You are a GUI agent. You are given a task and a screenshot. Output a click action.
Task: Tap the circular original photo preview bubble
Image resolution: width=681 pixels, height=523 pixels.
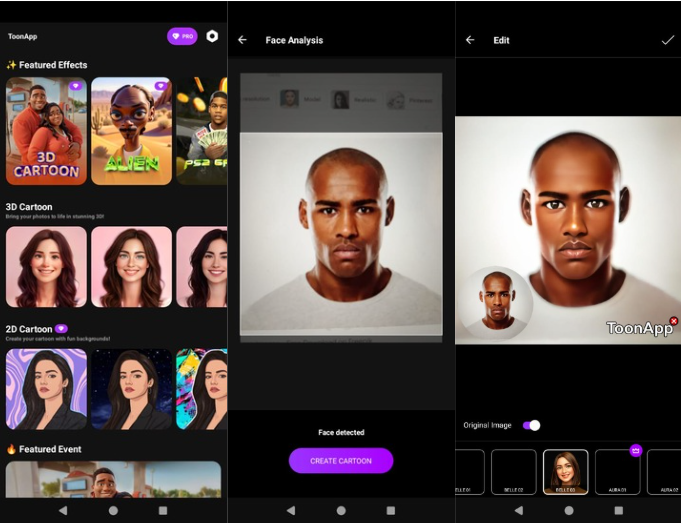pyautogui.click(x=496, y=303)
